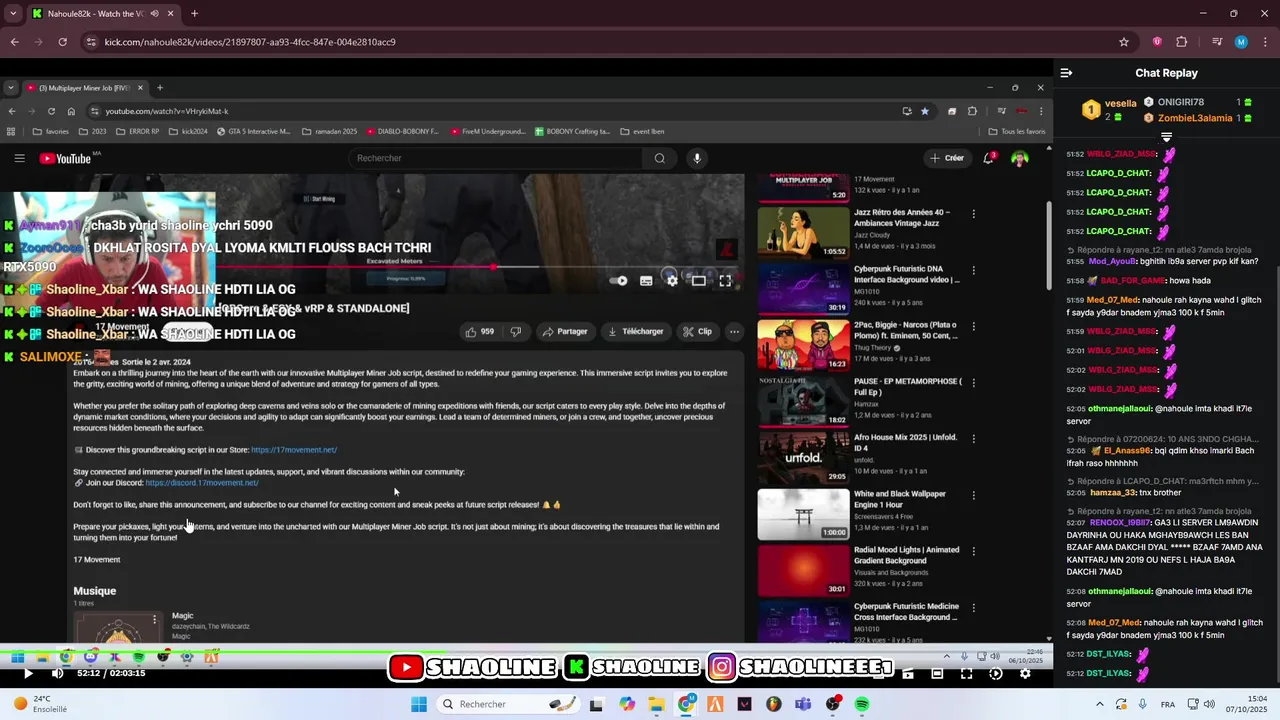Open options for 2Pac, Biggie - Narcos video
Viewport: 1280px width, 720px height.
(x=973, y=325)
